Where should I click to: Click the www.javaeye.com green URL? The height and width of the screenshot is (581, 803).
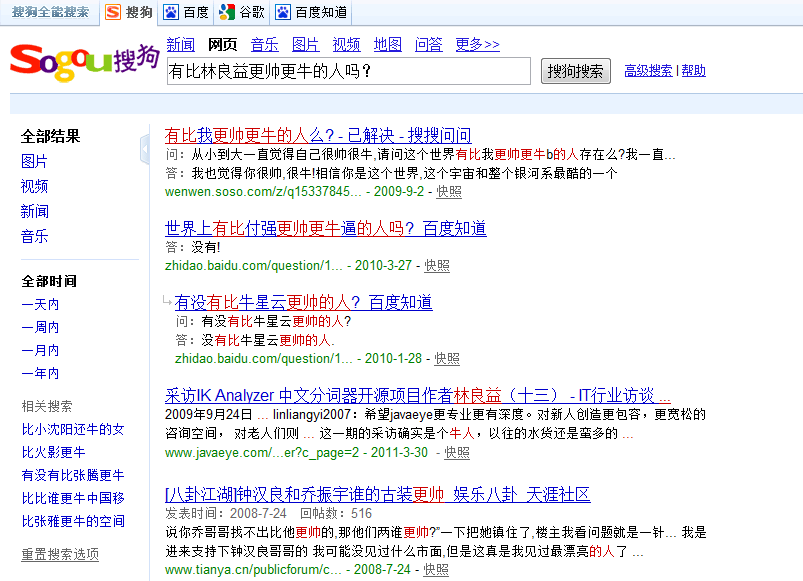262,453
